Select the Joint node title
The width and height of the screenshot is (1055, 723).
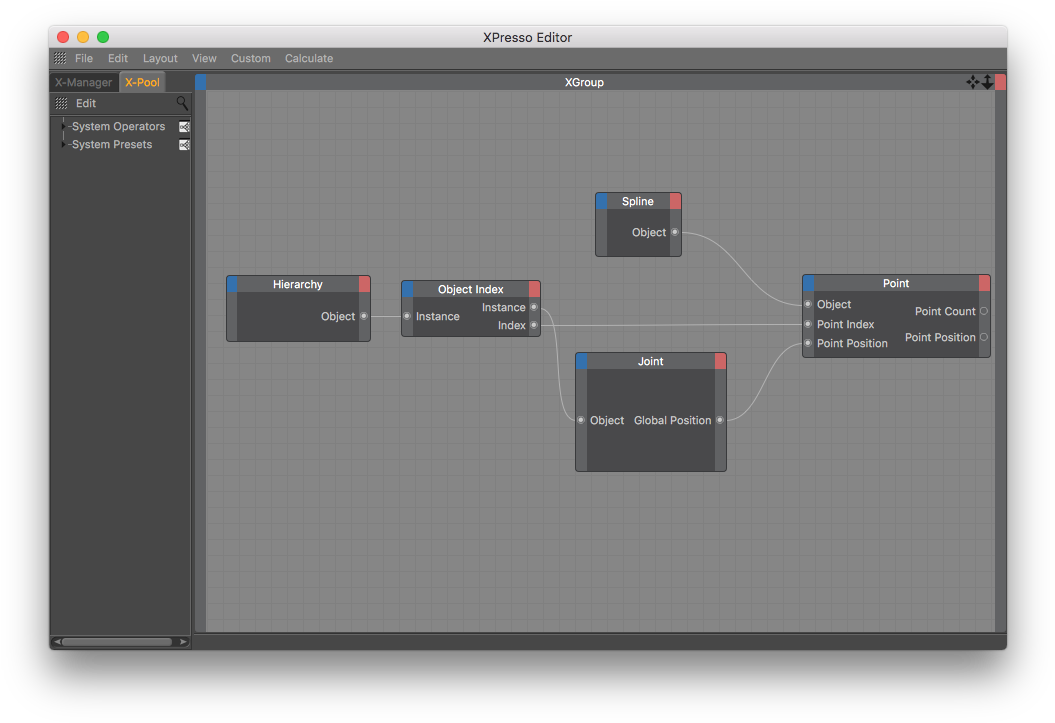651,361
